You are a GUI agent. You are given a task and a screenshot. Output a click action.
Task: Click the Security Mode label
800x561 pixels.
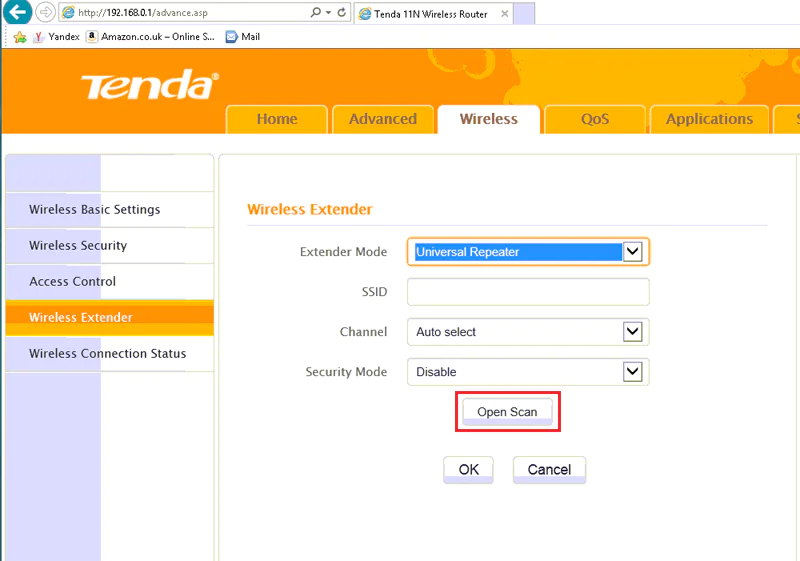click(x=346, y=372)
